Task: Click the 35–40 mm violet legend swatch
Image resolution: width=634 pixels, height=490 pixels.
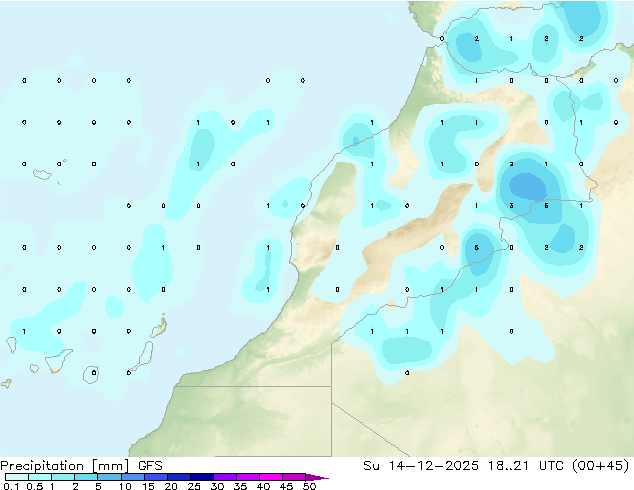Action: [x=248, y=477]
